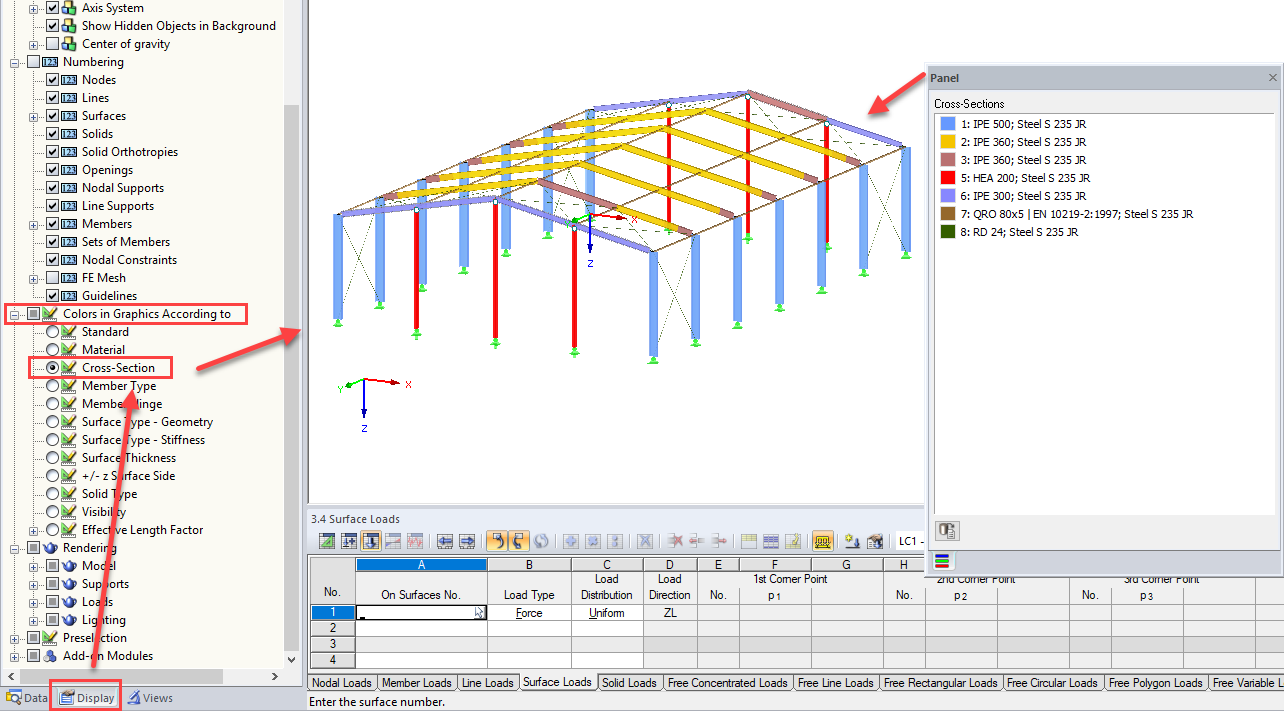The width and height of the screenshot is (1284, 711).
Task: Click the last table toolbar icon before LC1
Action: (875, 541)
